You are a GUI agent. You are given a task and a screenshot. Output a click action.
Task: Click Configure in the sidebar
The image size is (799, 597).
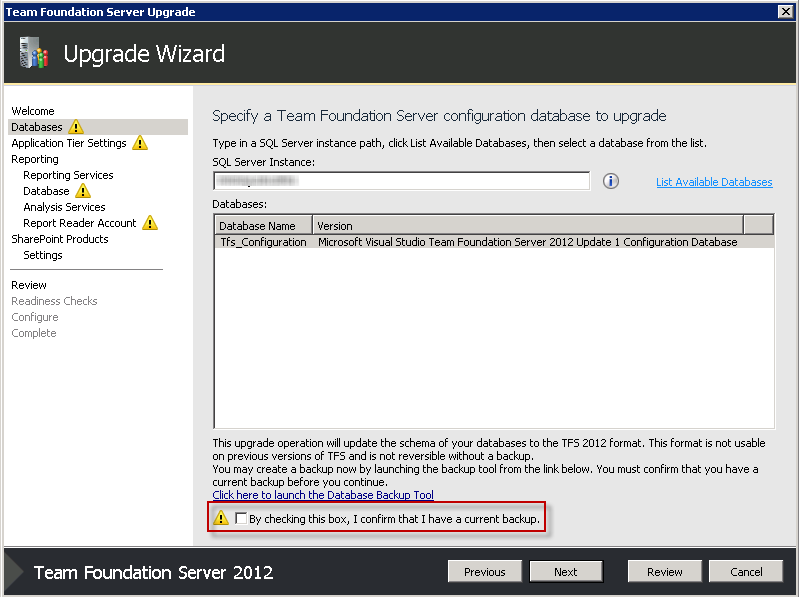click(x=35, y=317)
